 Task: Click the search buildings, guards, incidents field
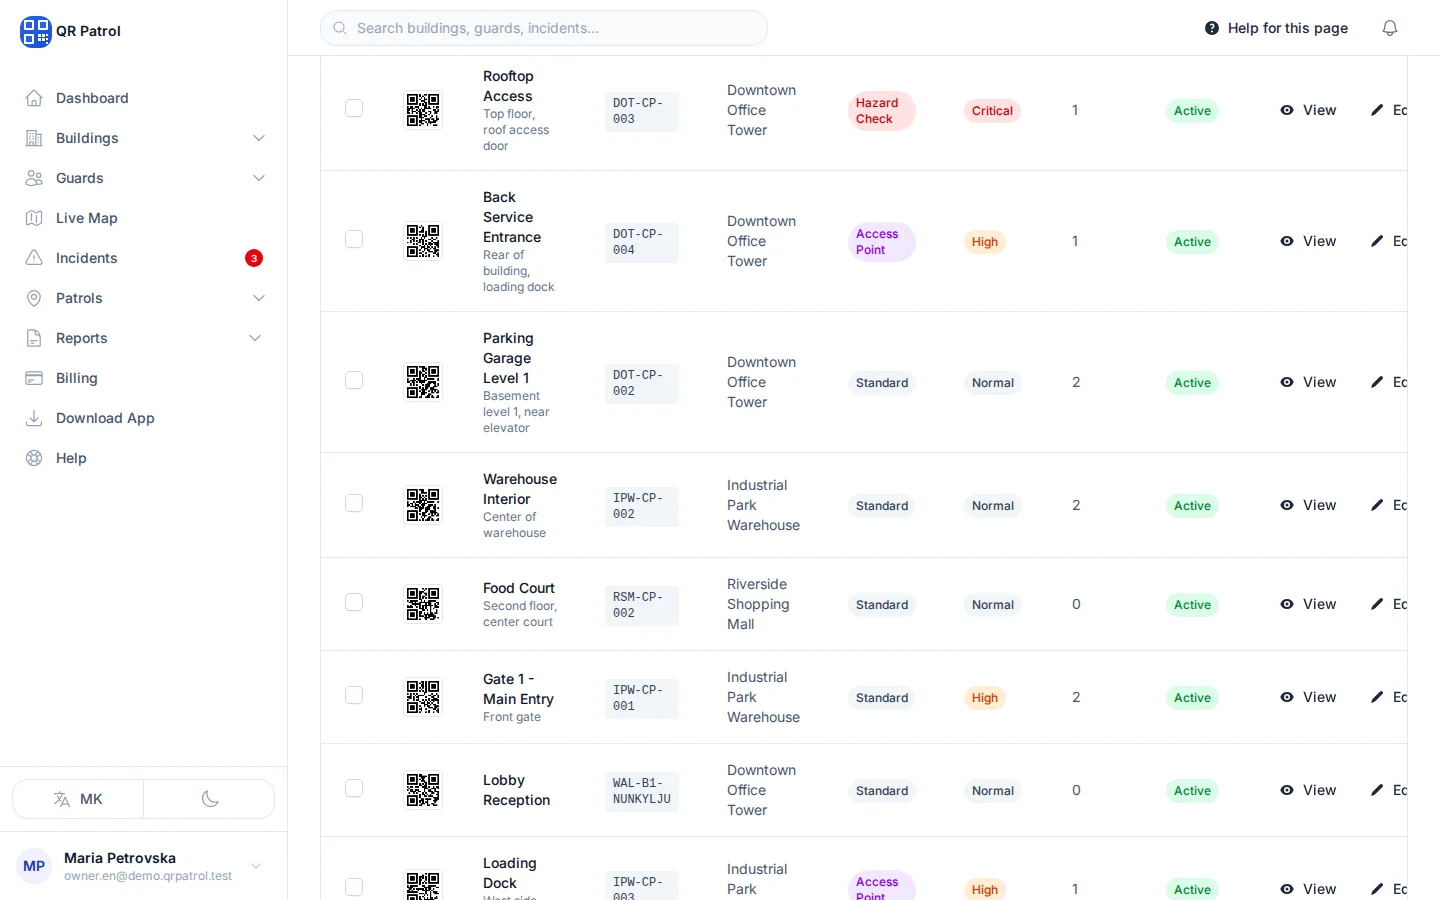click(544, 28)
